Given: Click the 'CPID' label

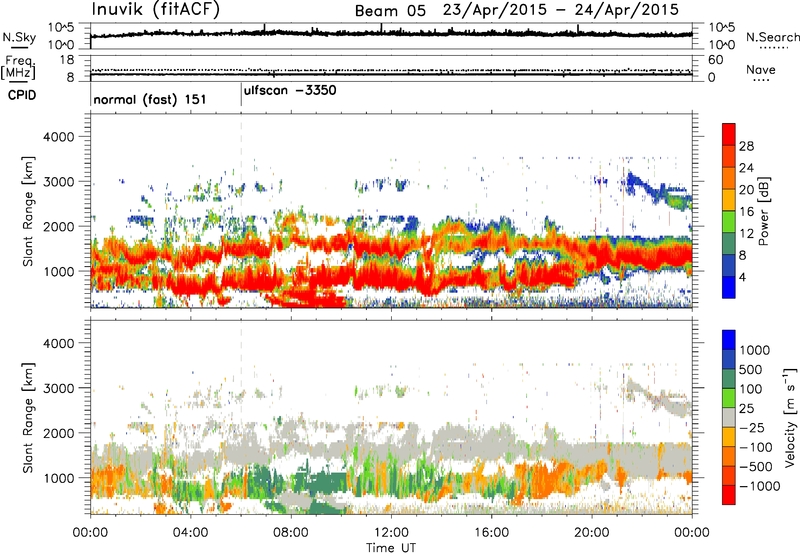Looking at the screenshot, I should point(22,95).
